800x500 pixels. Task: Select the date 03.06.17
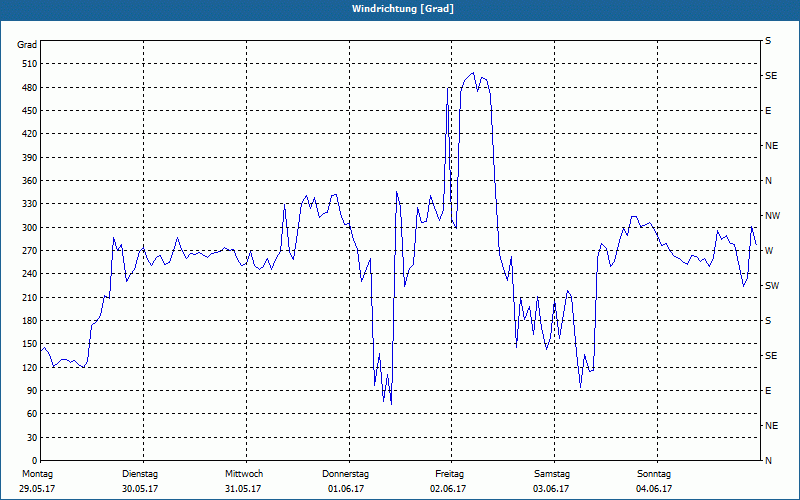552,489
